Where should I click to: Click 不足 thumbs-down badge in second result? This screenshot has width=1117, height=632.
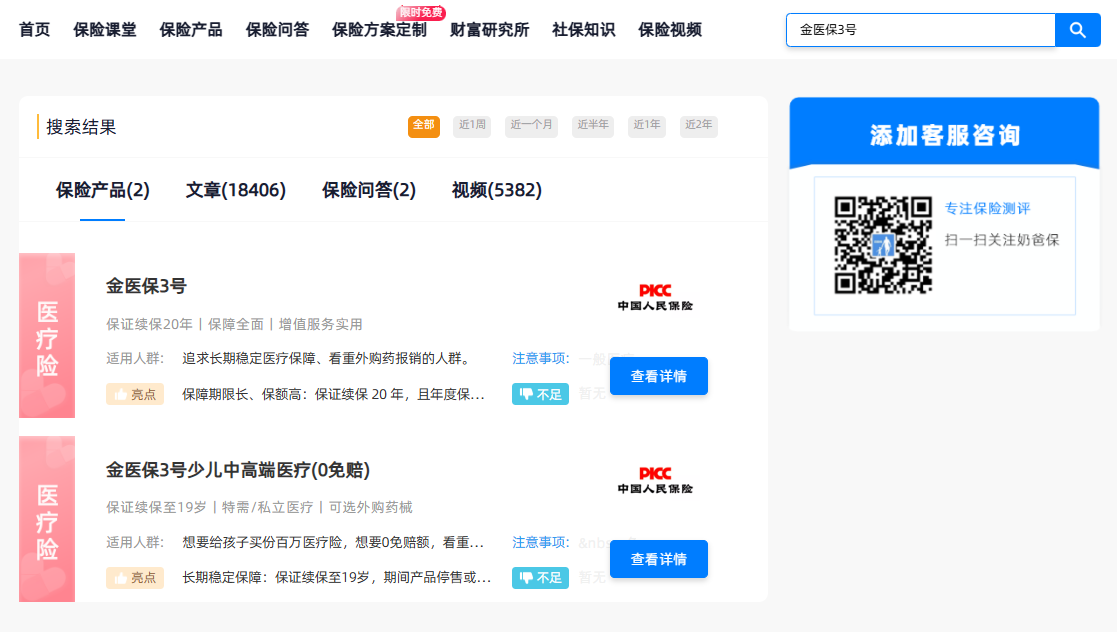540,577
